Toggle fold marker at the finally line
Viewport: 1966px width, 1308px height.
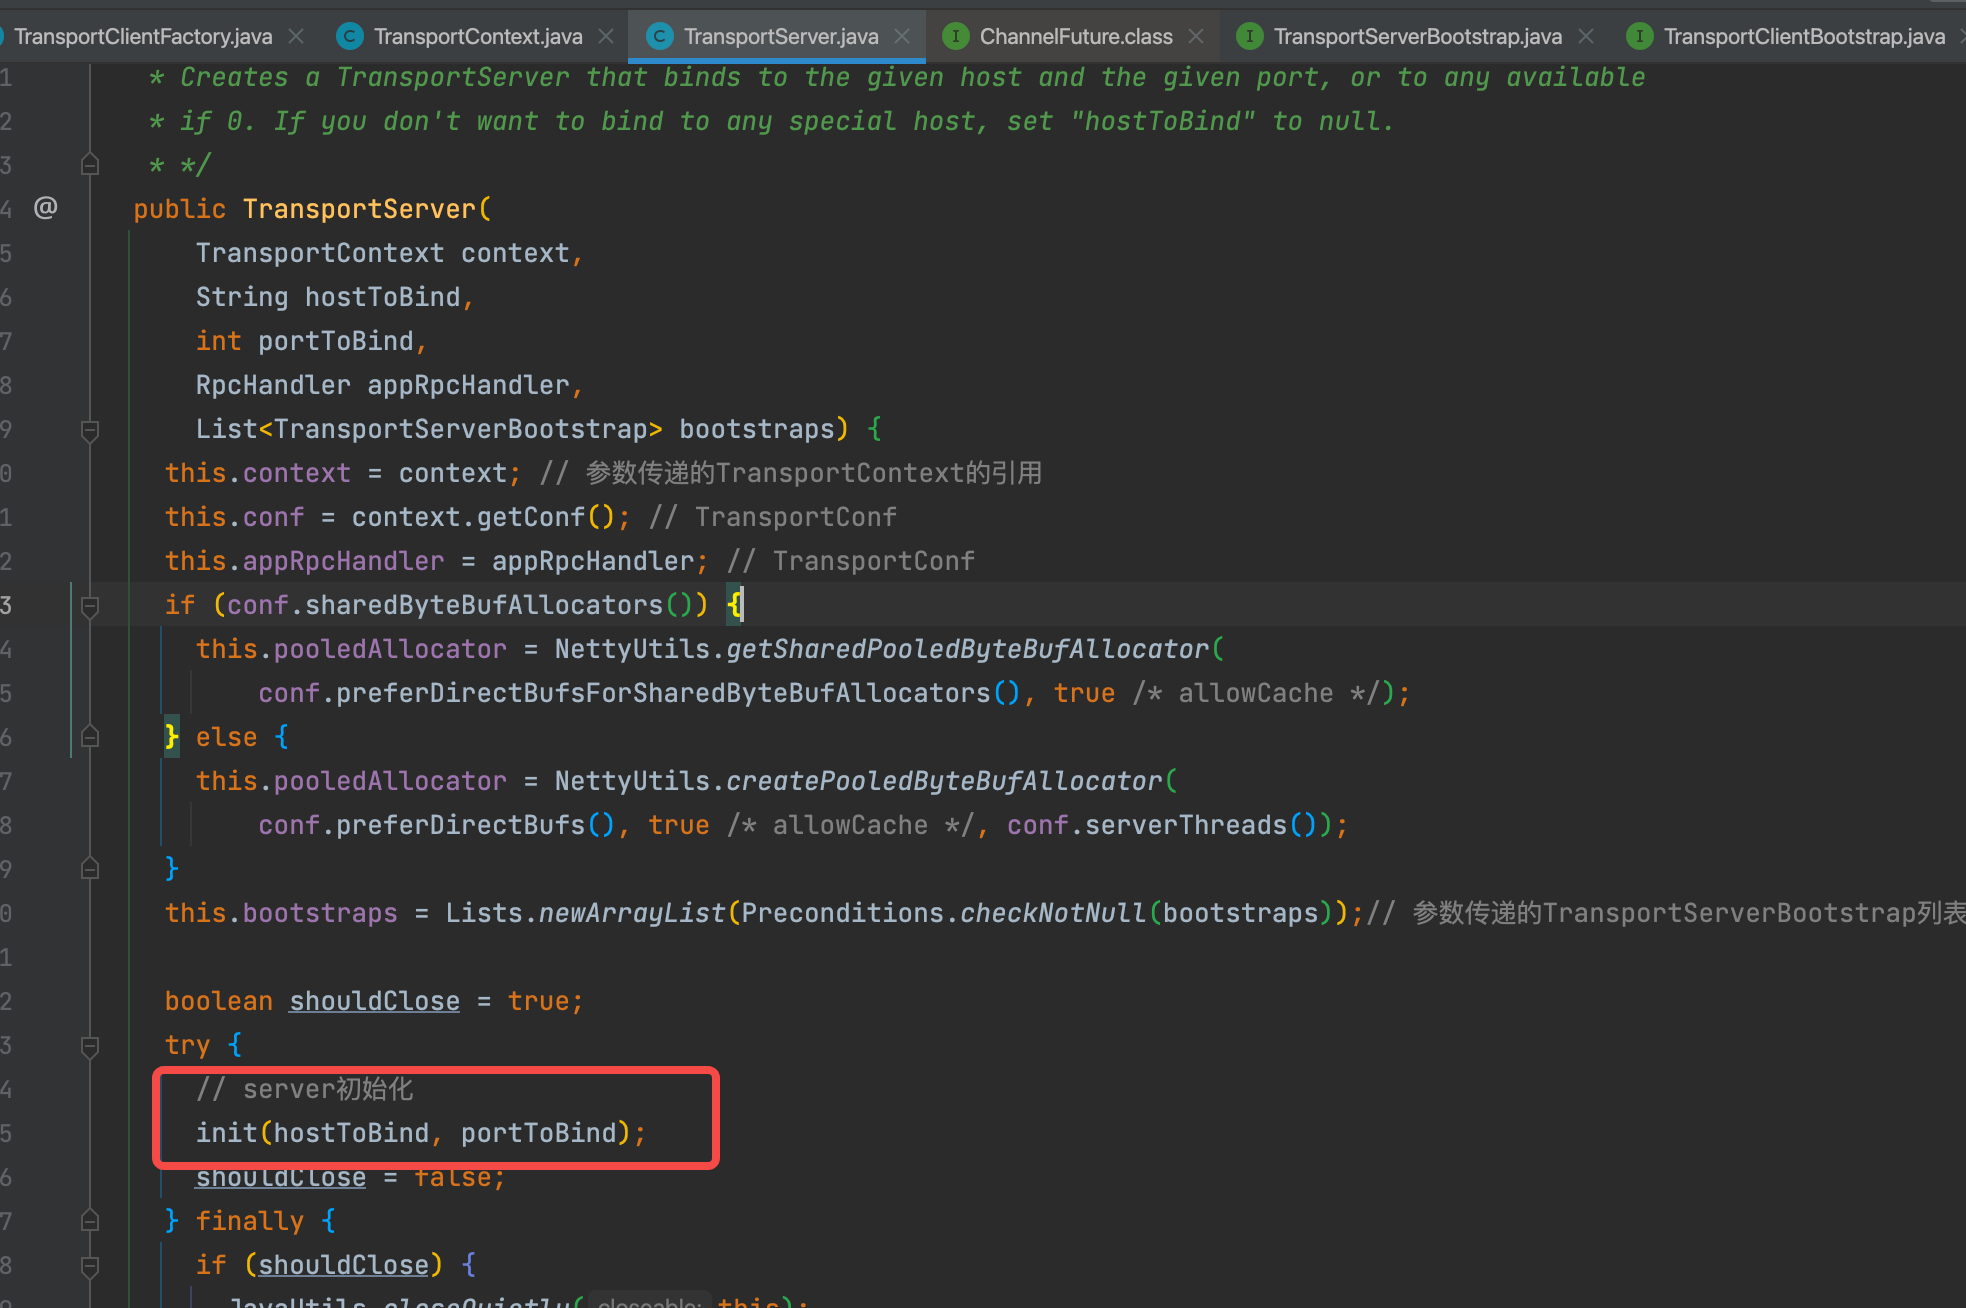[x=90, y=1222]
